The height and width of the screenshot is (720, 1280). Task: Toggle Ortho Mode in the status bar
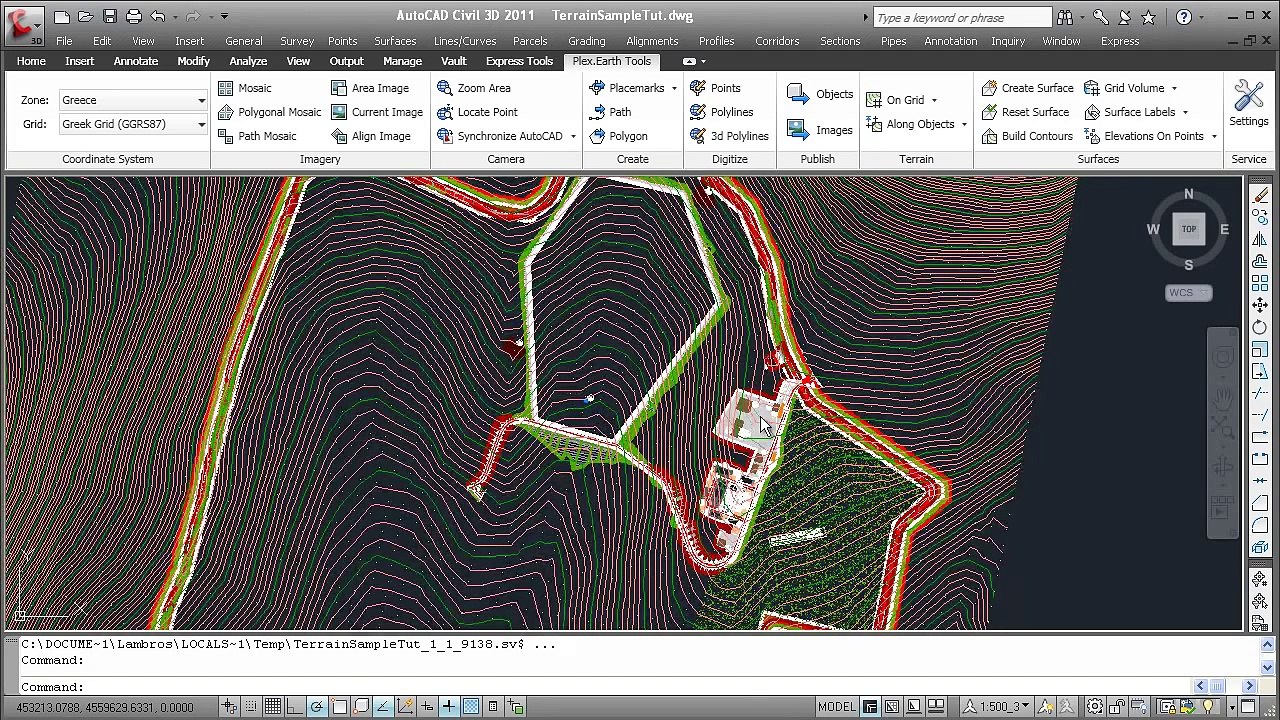pos(295,707)
